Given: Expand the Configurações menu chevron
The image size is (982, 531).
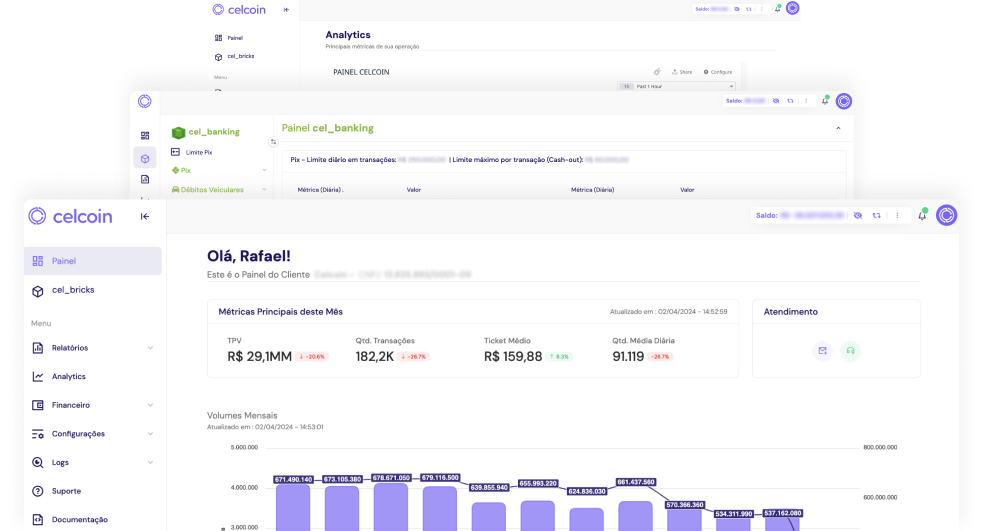Looking at the screenshot, I should (x=150, y=434).
